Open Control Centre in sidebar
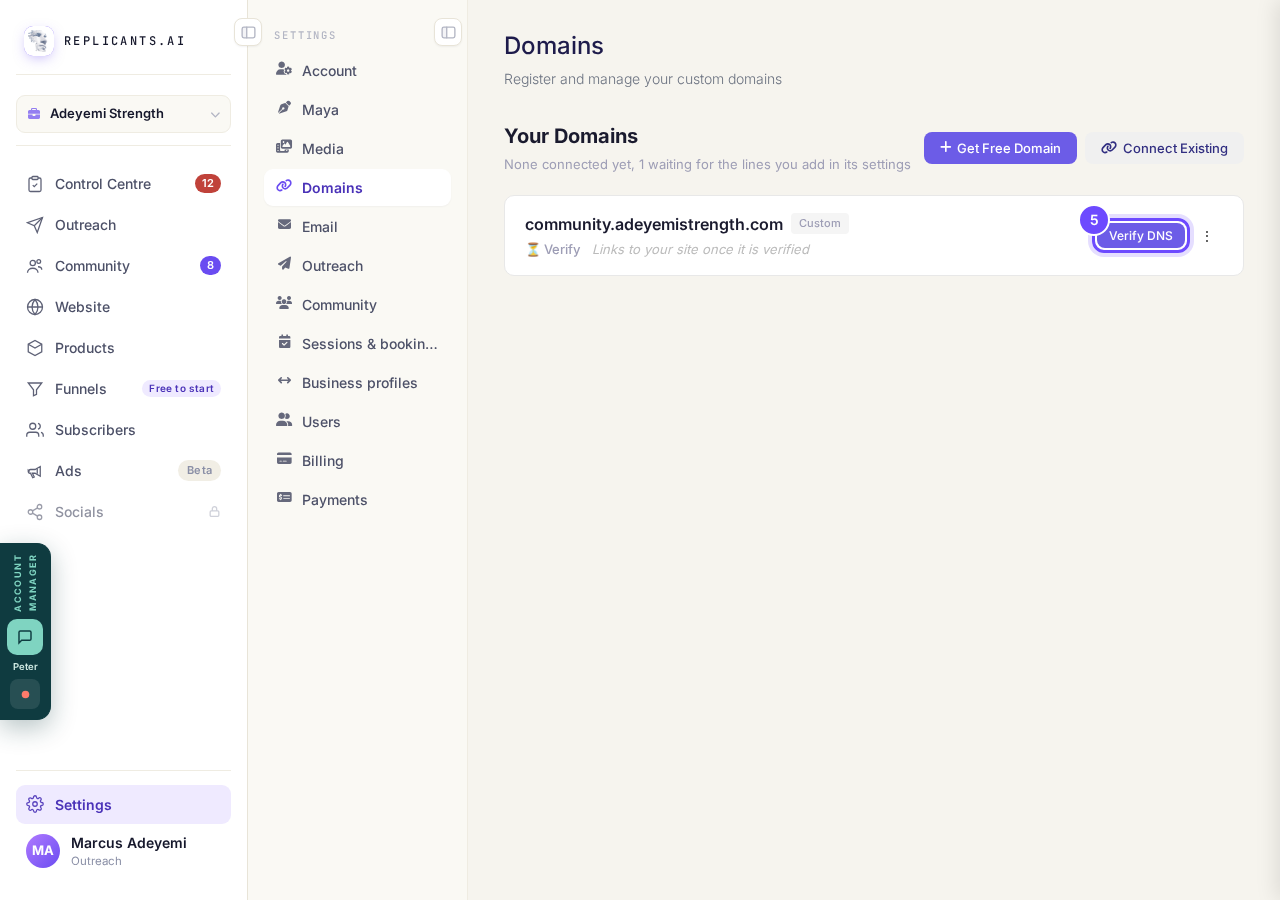 click(x=123, y=184)
